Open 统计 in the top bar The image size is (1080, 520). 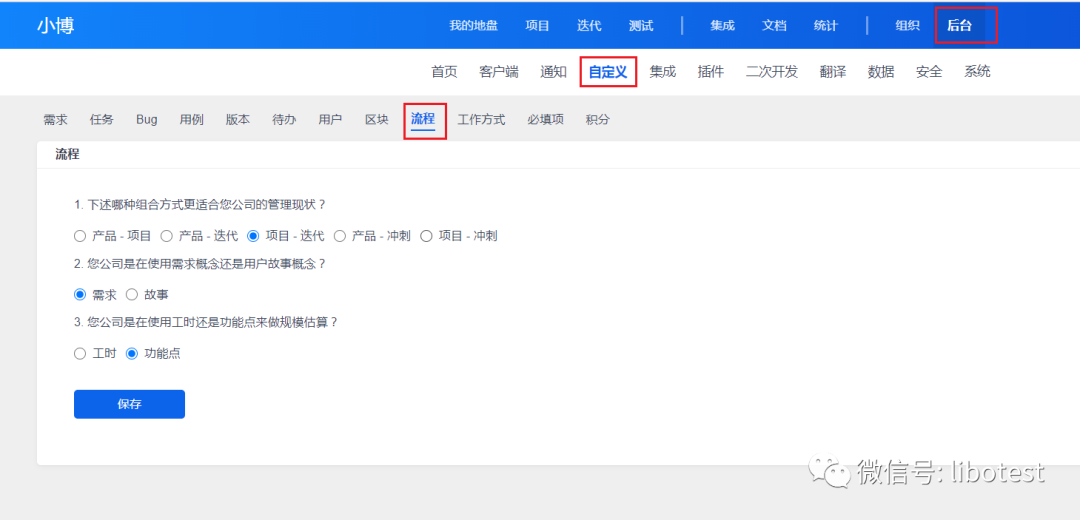tap(826, 25)
